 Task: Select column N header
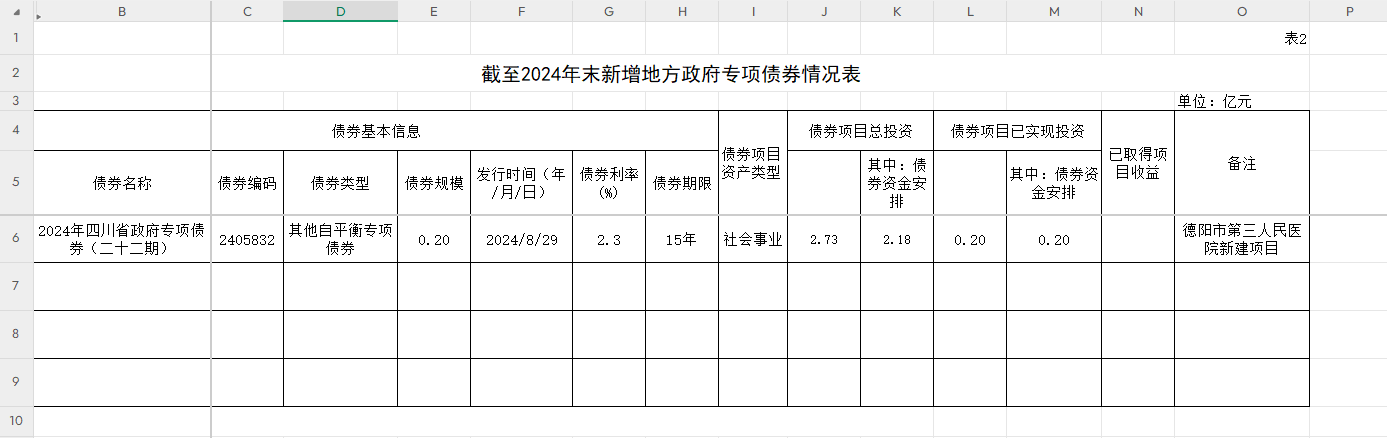[1138, 11]
